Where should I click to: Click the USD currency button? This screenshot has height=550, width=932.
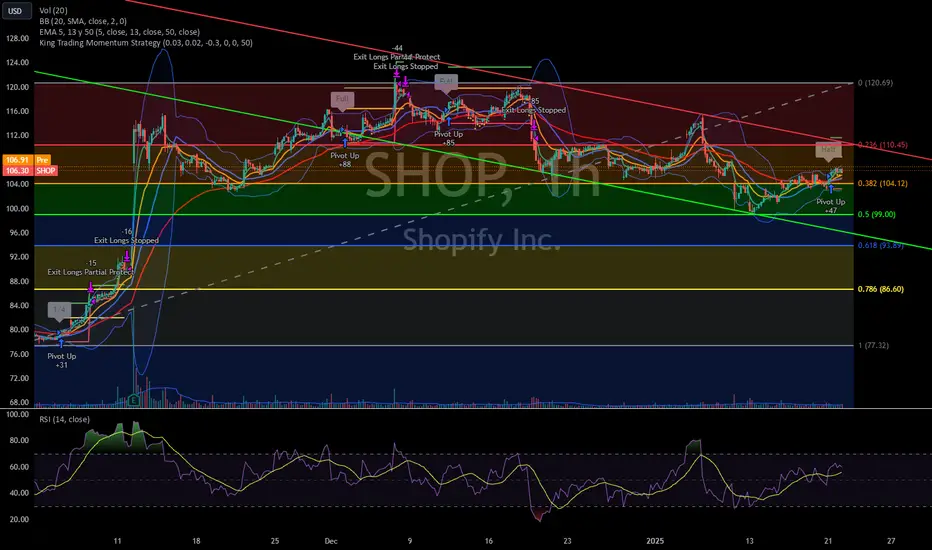[x=15, y=11]
